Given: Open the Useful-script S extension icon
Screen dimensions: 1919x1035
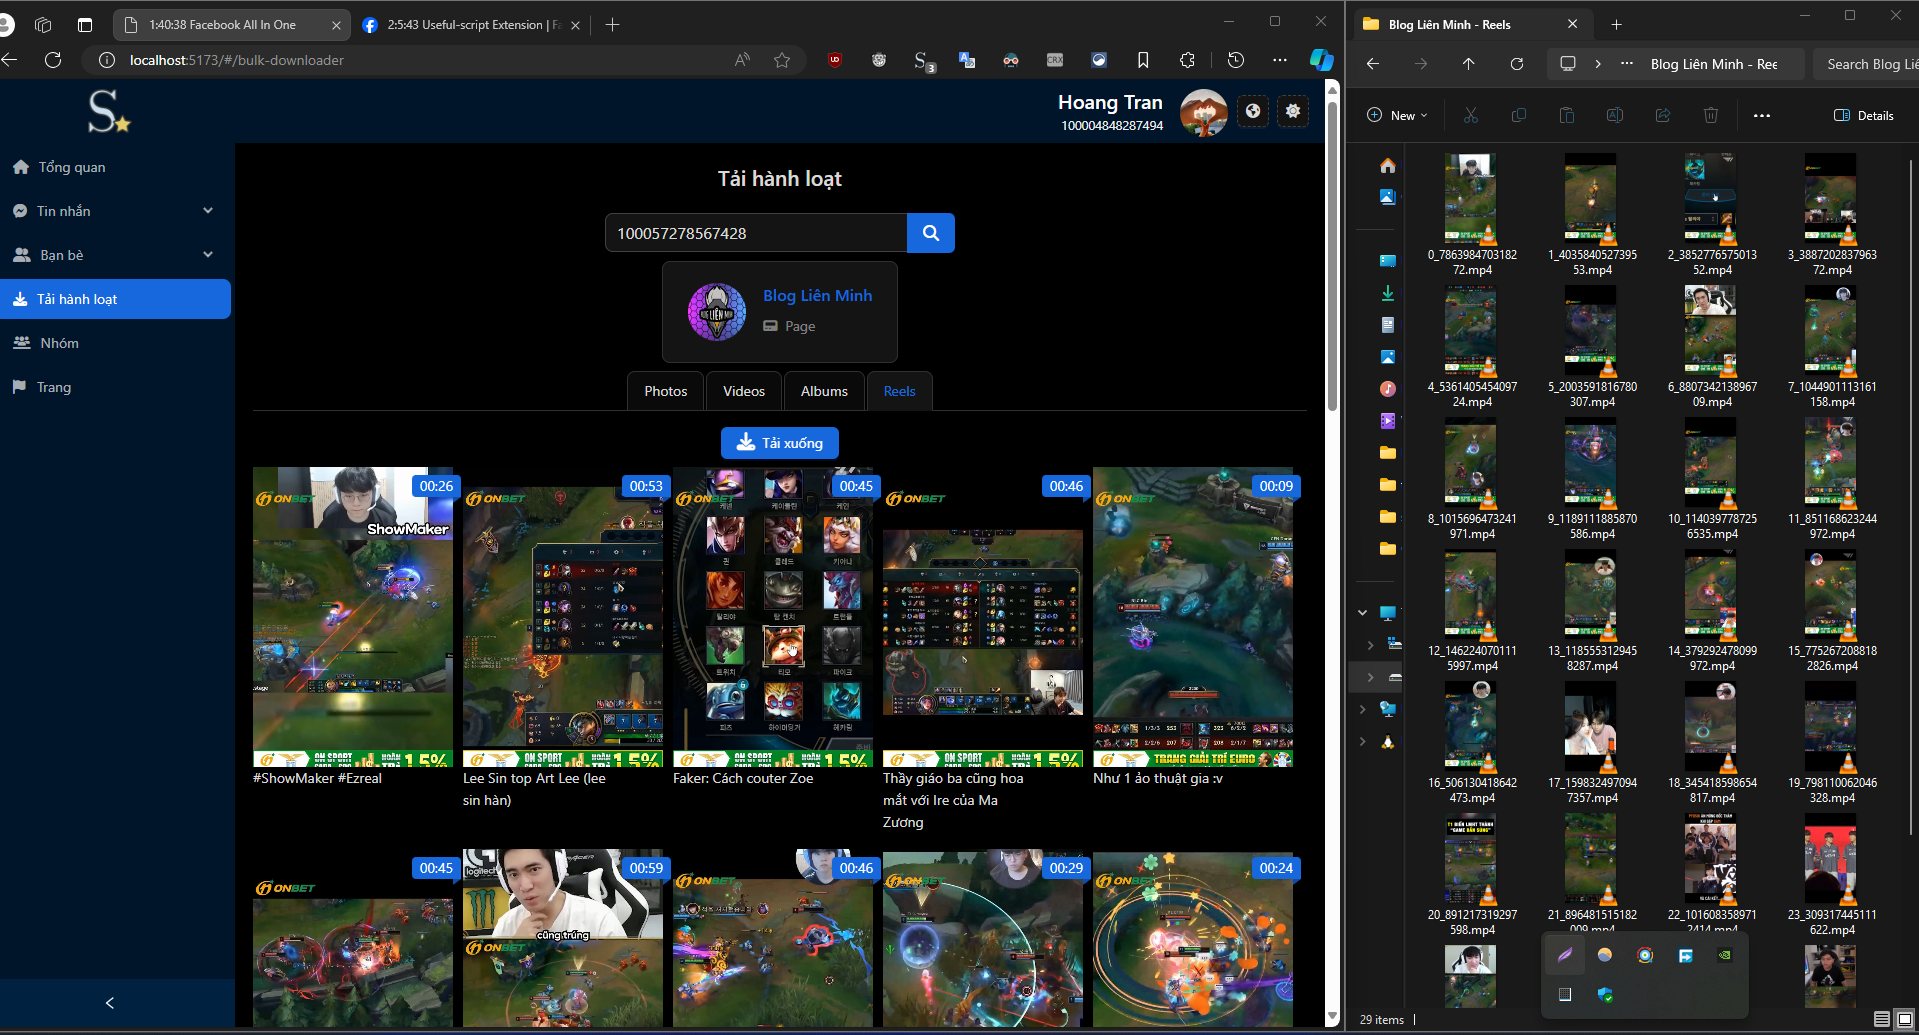Looking at the screenshot, I should click(x=924, y=61).
